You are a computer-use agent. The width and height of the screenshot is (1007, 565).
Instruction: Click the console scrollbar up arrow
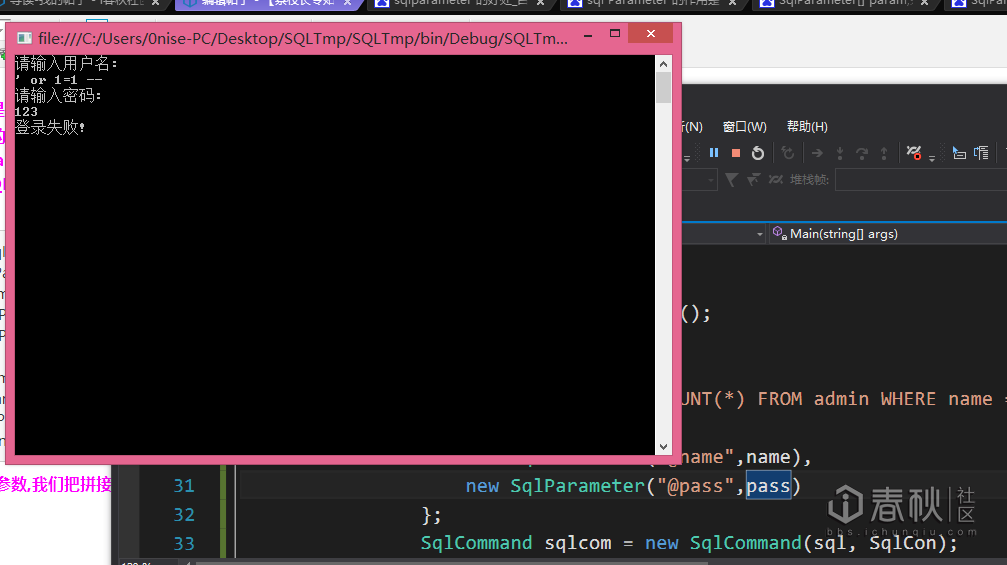[x=663, y=64]
